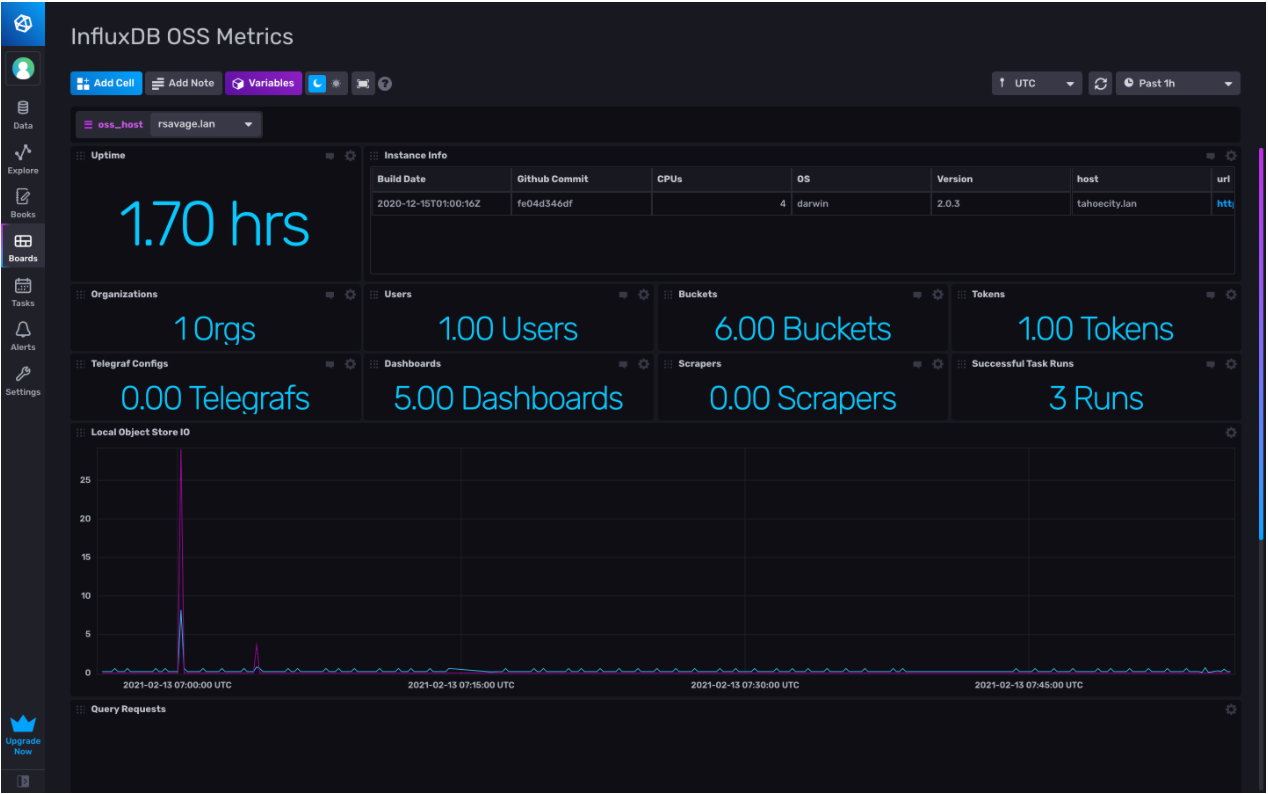This screenshot has width=1268, height=794.
Task: Open the help question mark icon
Action: [385, 83]
